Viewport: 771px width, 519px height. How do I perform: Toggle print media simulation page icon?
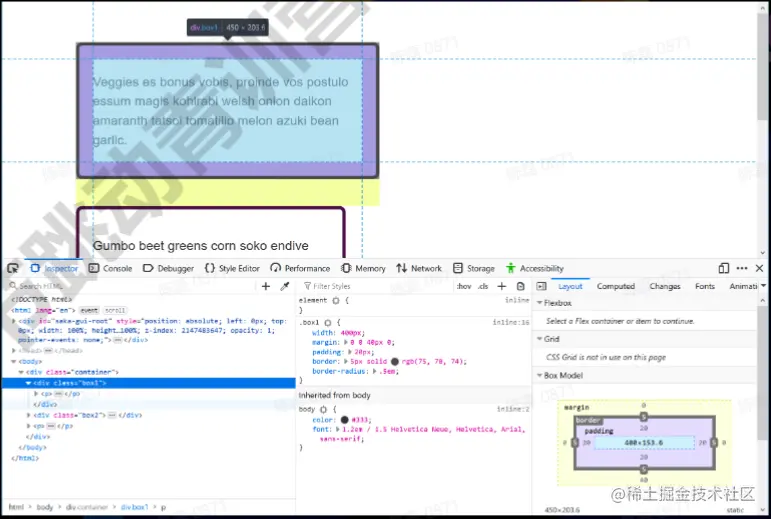click(521, 286)
